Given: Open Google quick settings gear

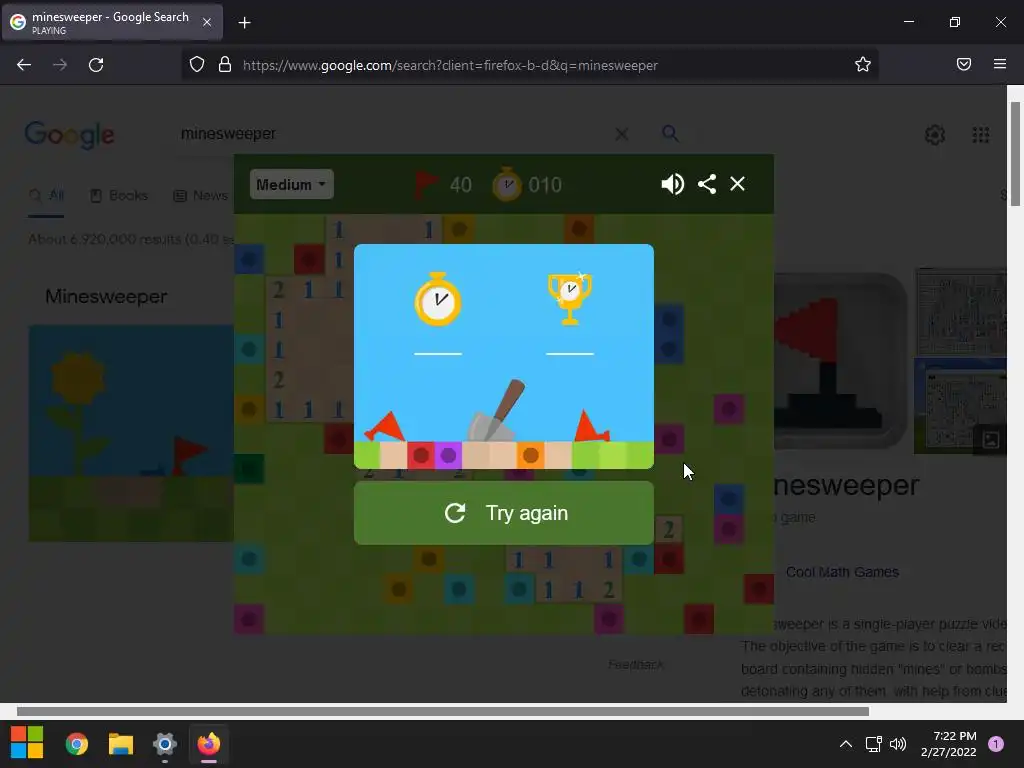Looking at the screenshot, I should coord(935,135).
